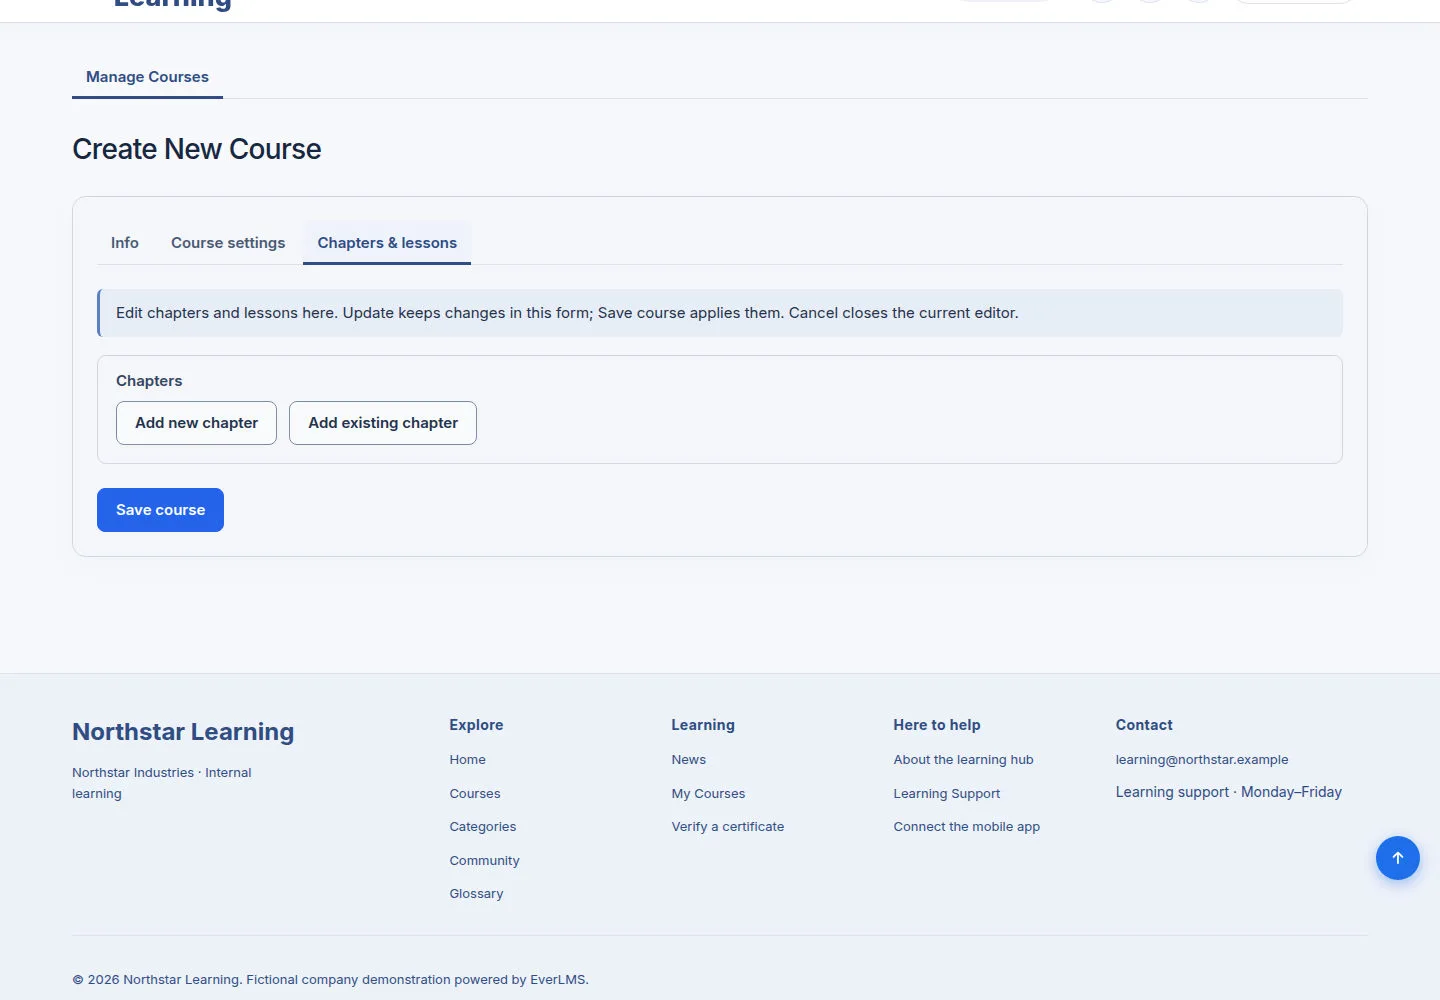This screenshot has height=1000, width=1440.
Task: Select the Chapters & lessons tab
Action: [387, 243]
